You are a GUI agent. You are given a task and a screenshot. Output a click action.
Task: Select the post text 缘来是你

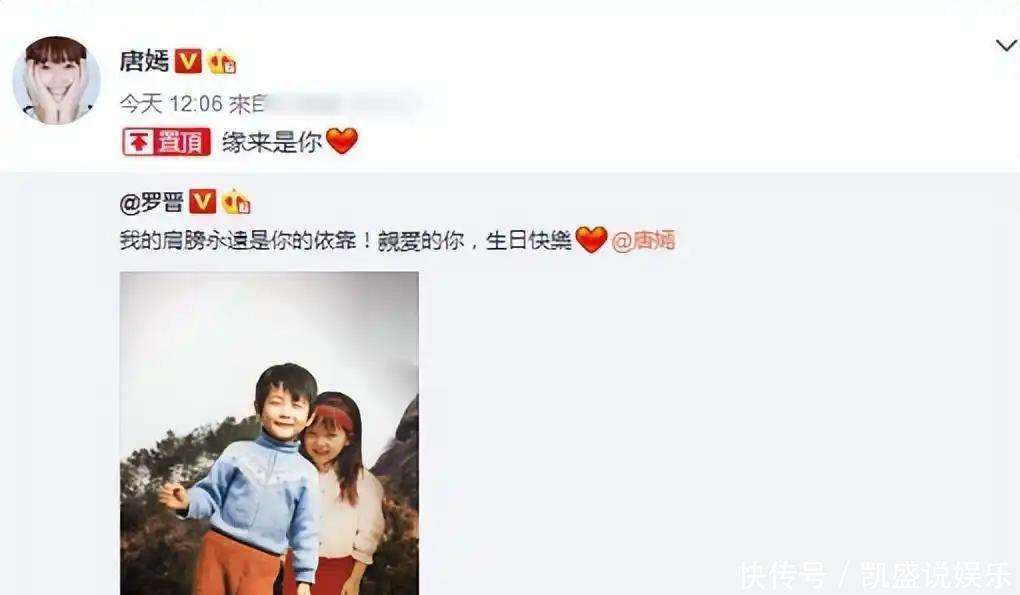pos(272,142)
